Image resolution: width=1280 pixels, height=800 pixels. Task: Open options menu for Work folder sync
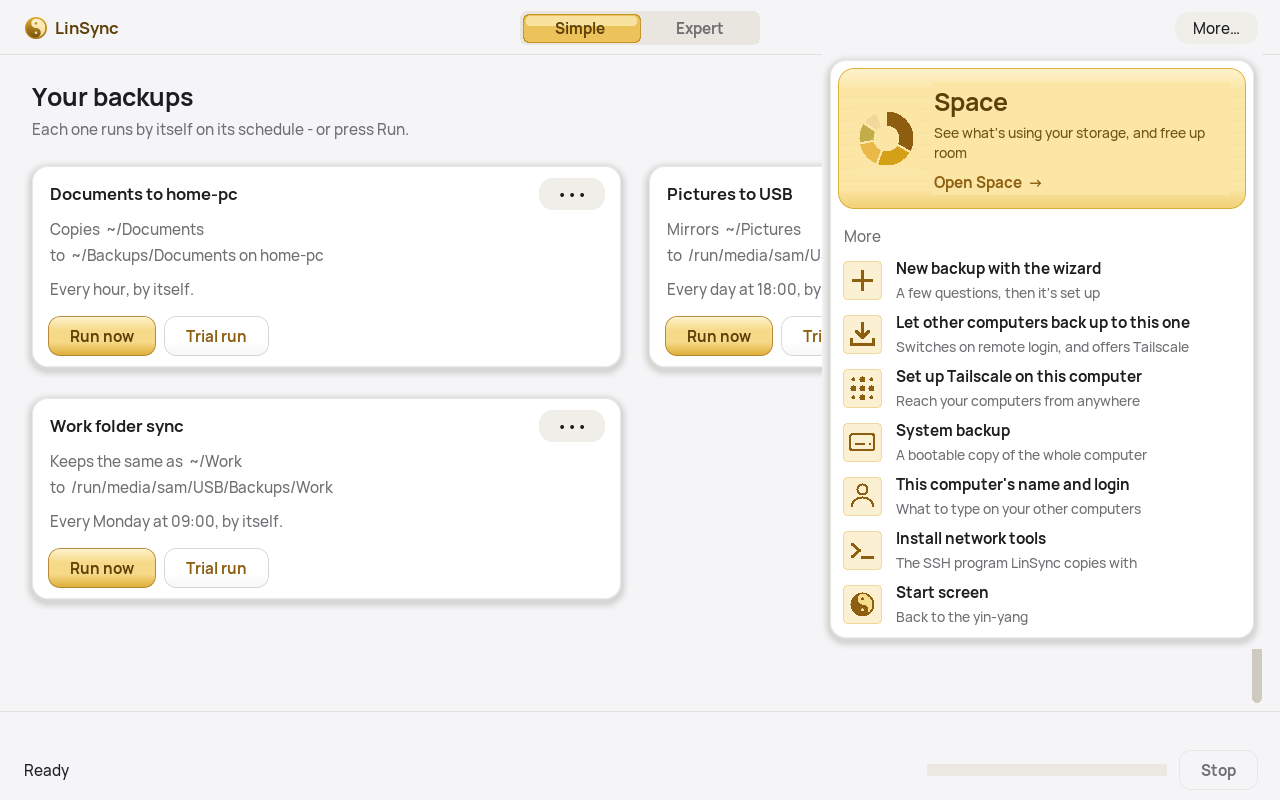pyautogui.click(x=572, y=426)
